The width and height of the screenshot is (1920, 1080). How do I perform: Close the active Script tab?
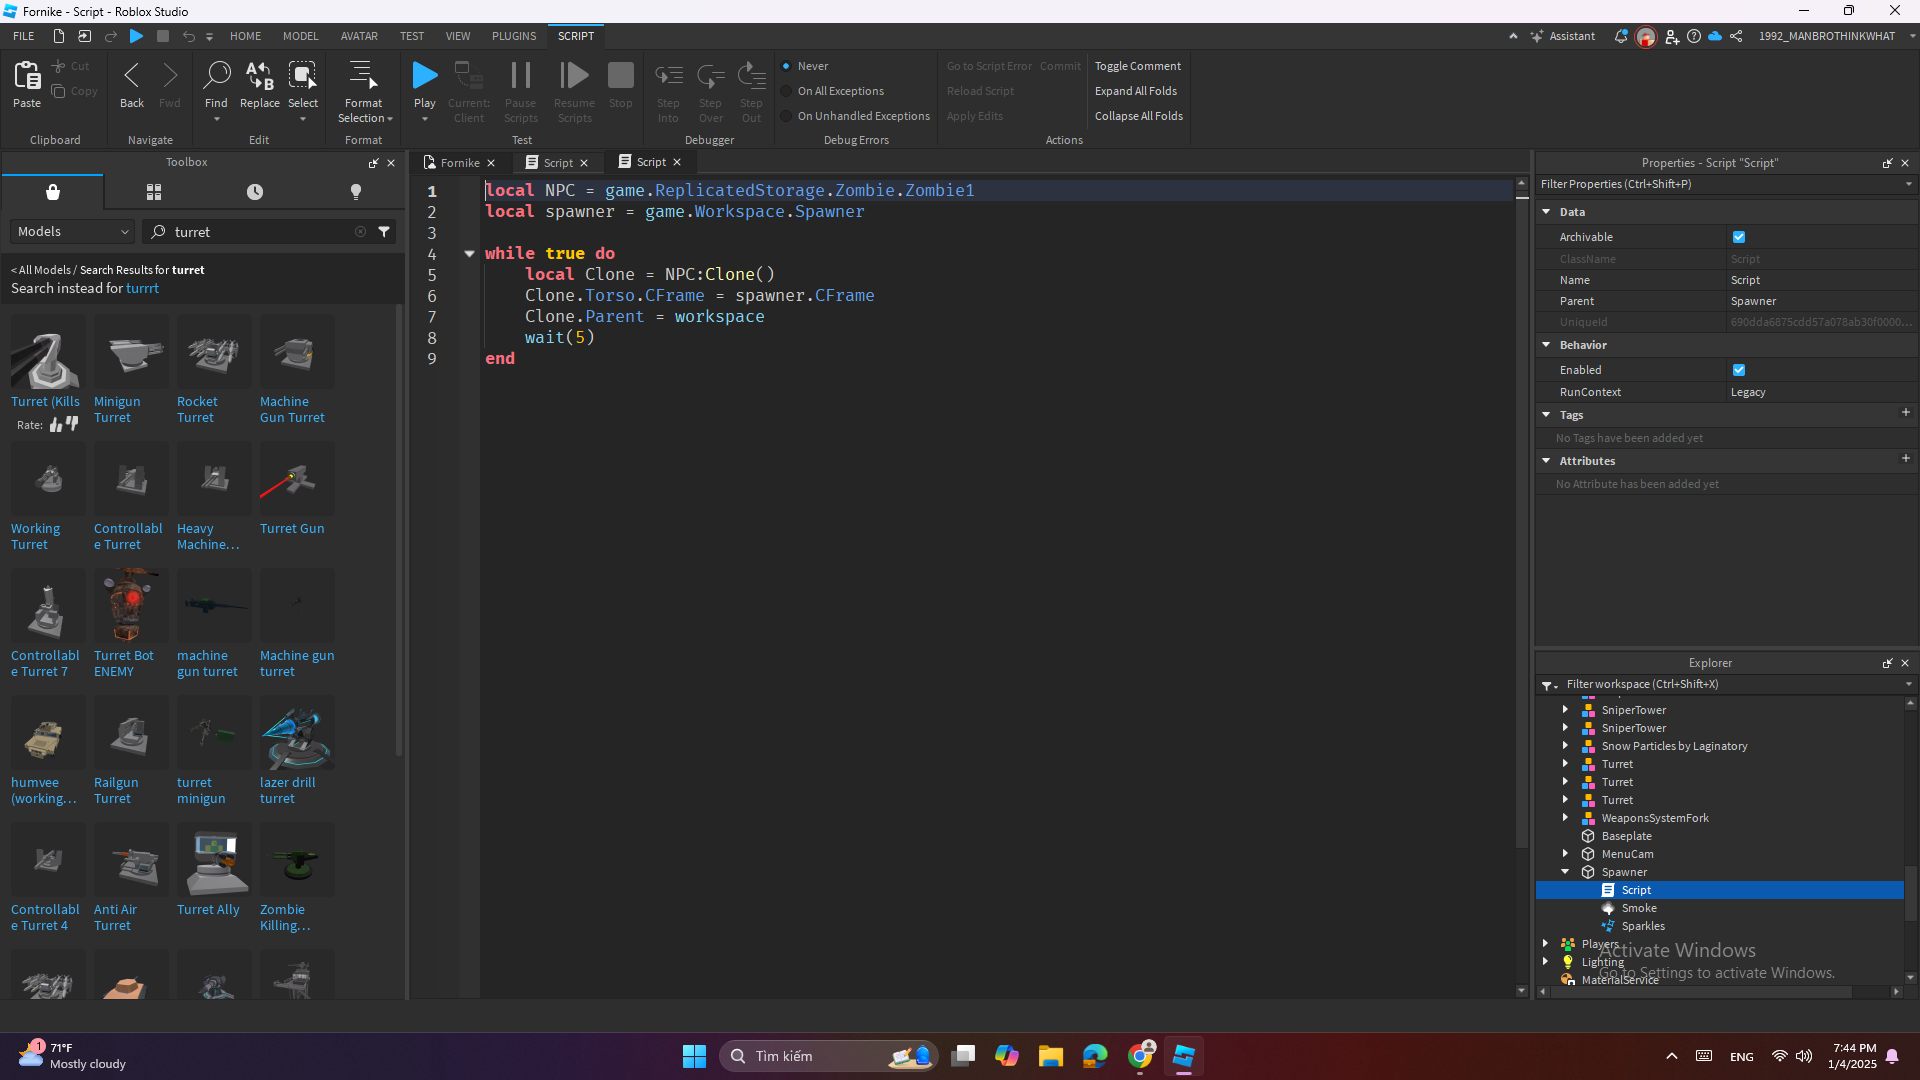(x=677, y=162)
